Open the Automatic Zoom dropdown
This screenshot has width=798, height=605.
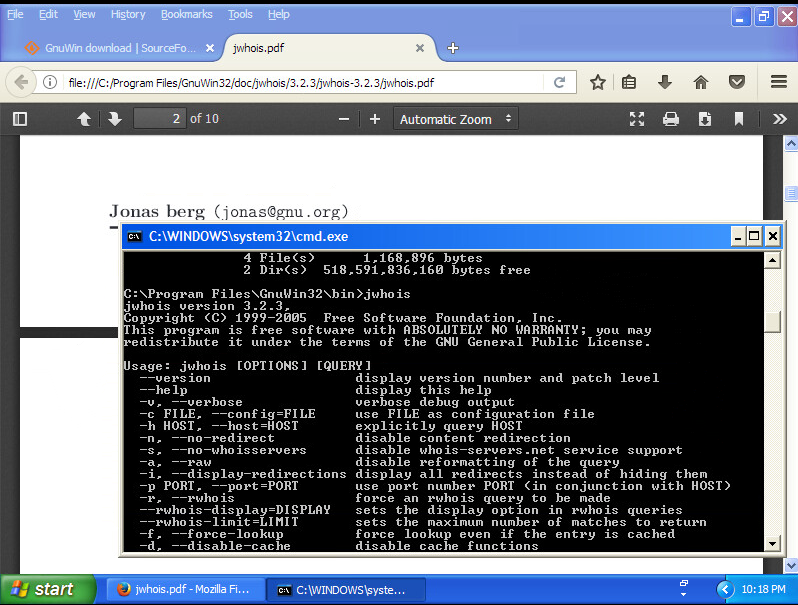(456, 119)
